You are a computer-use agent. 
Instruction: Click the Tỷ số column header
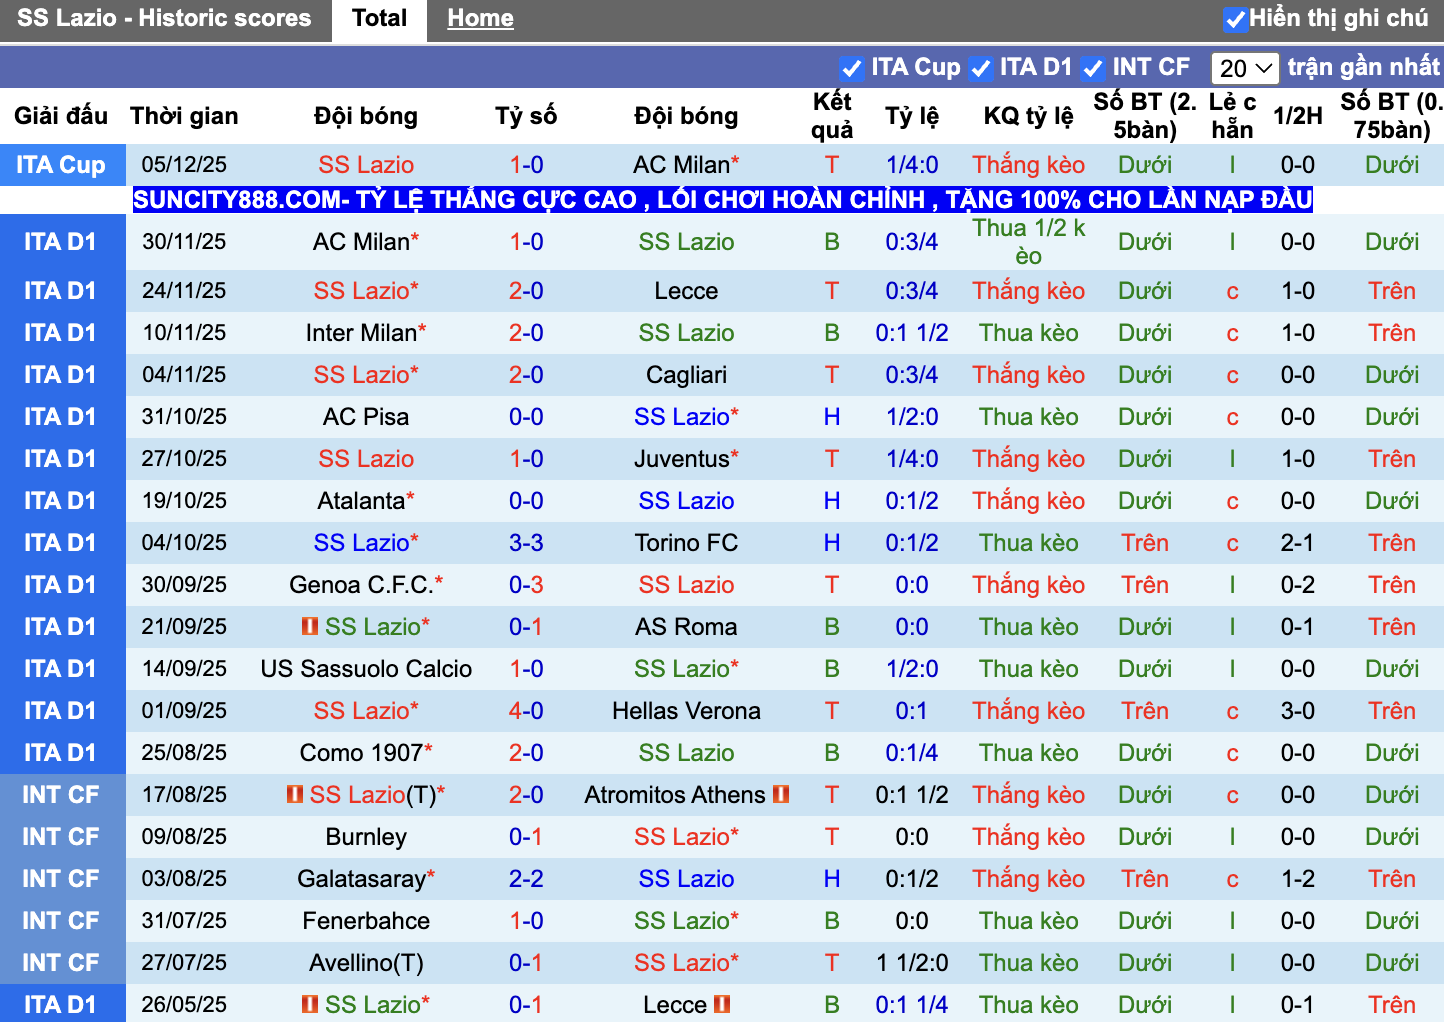coord(526,116)
